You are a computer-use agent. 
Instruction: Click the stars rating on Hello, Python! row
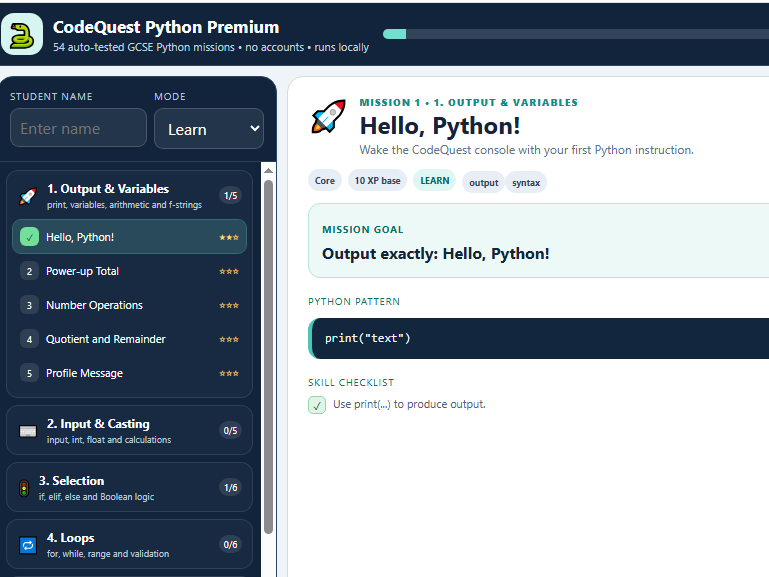(x=229, y=237)
